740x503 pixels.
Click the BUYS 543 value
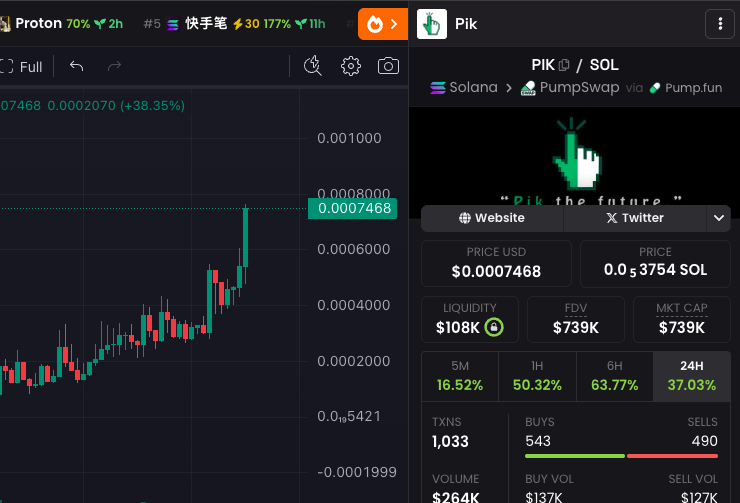[538, 441]
